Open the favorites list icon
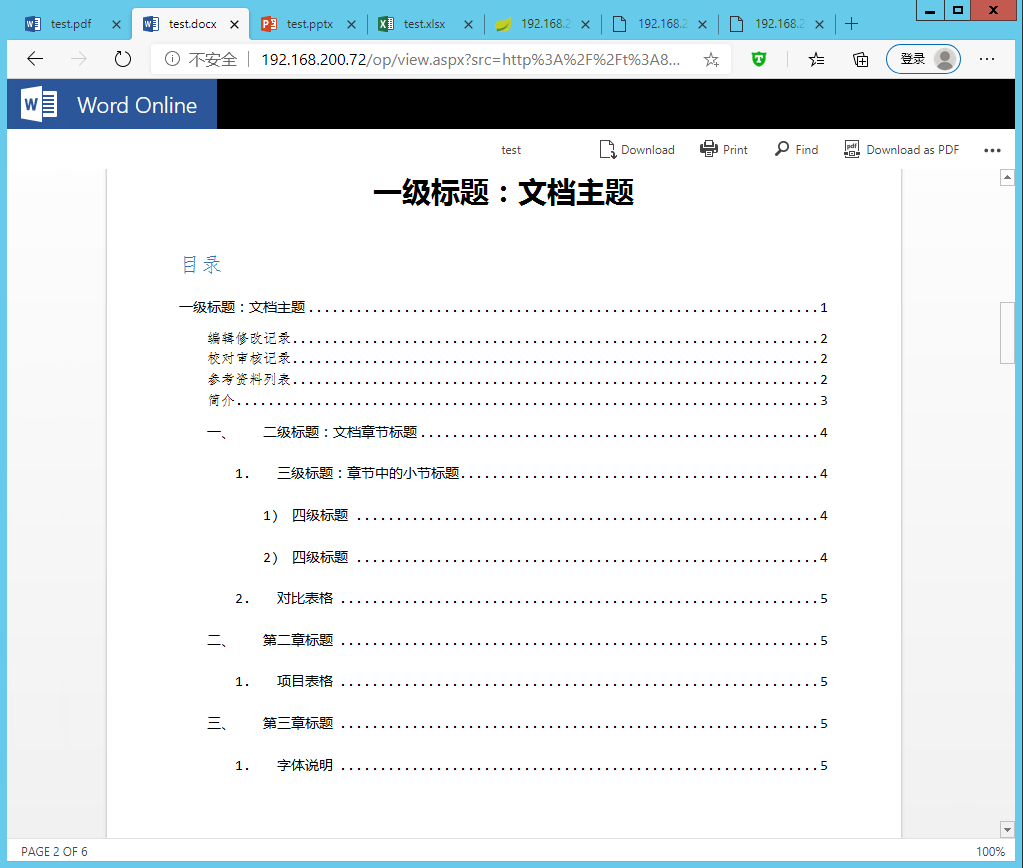The image size is (1023, 868). coord(816,60)
